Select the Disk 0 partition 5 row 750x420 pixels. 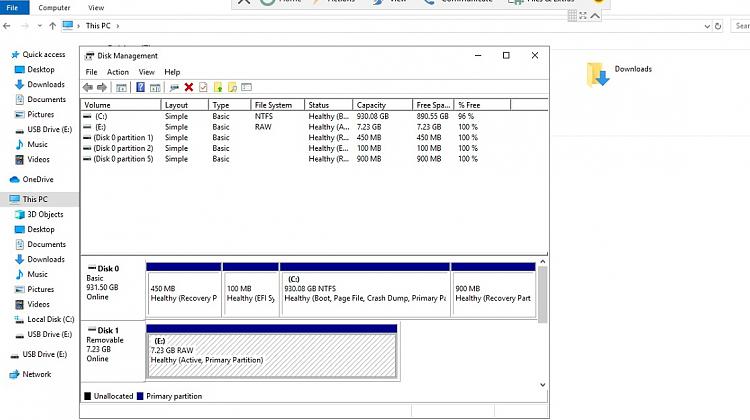[x=314, y=159]
